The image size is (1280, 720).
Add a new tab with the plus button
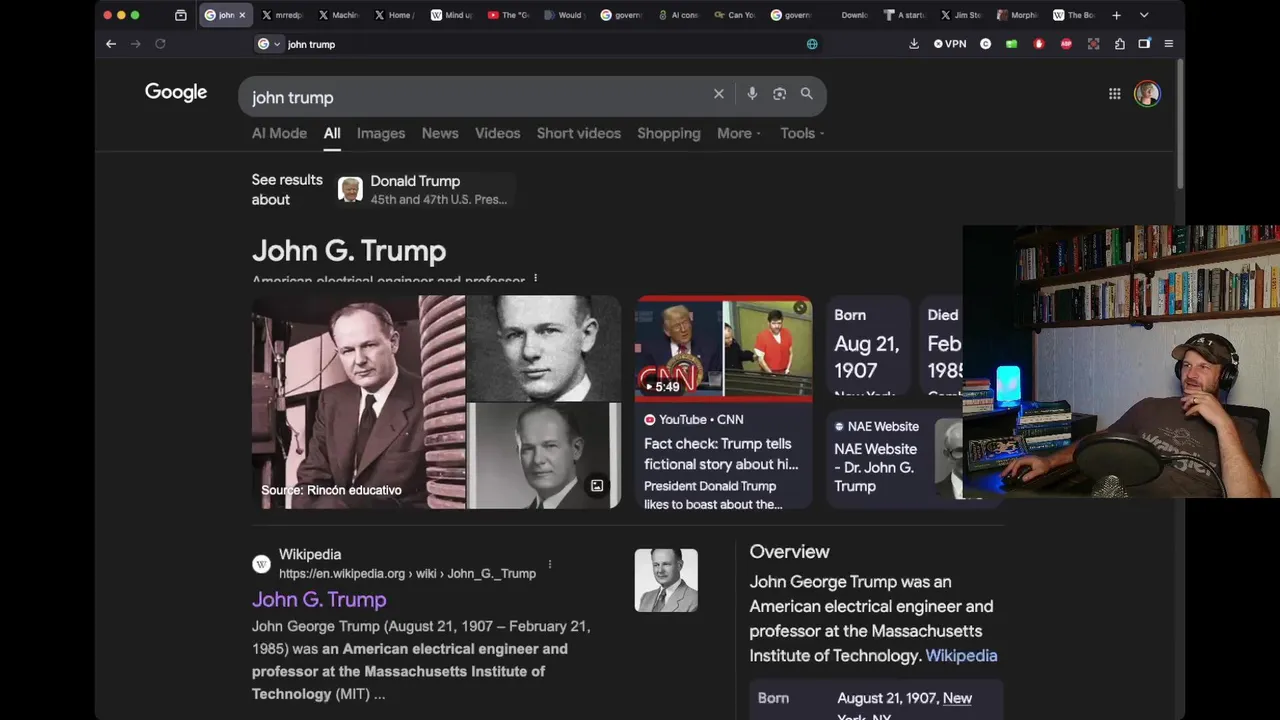pos(1116,15)
